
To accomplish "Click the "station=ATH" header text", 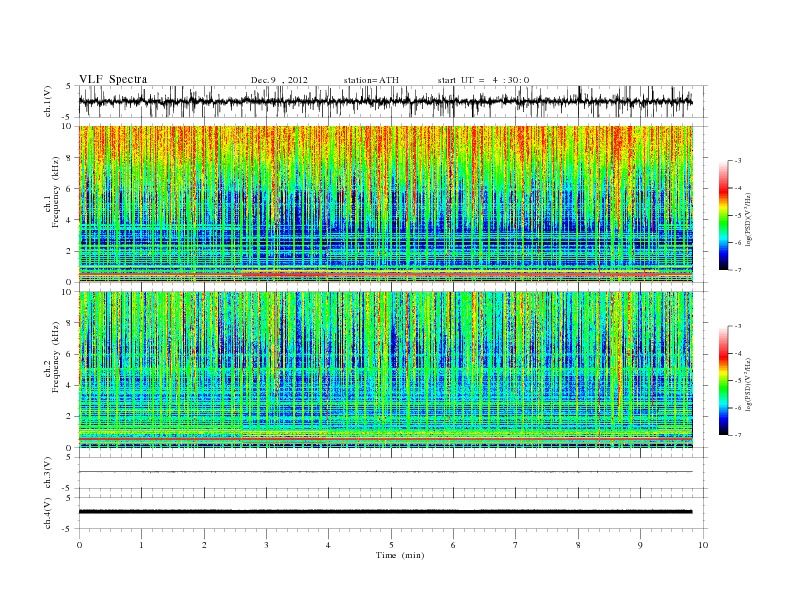I will 371,80.
